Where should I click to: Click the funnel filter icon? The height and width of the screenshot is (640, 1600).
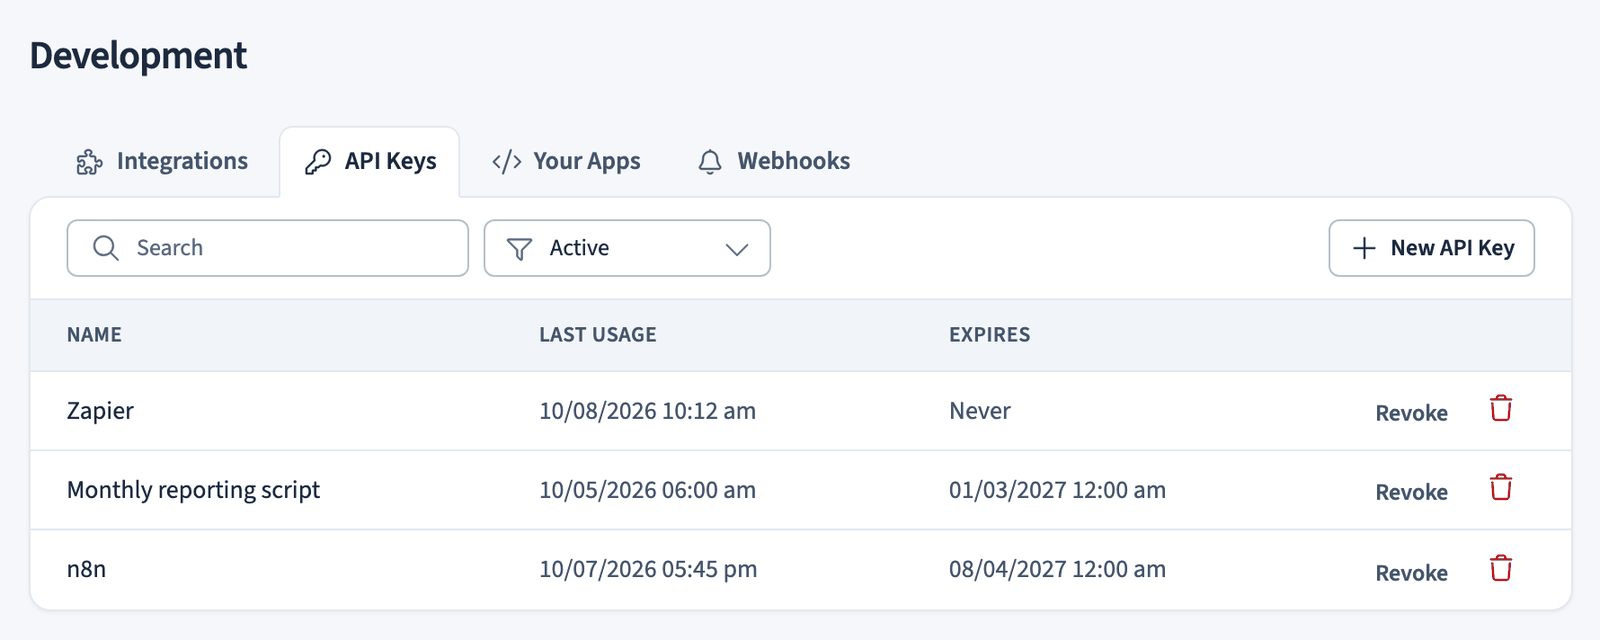pos(519,248)
